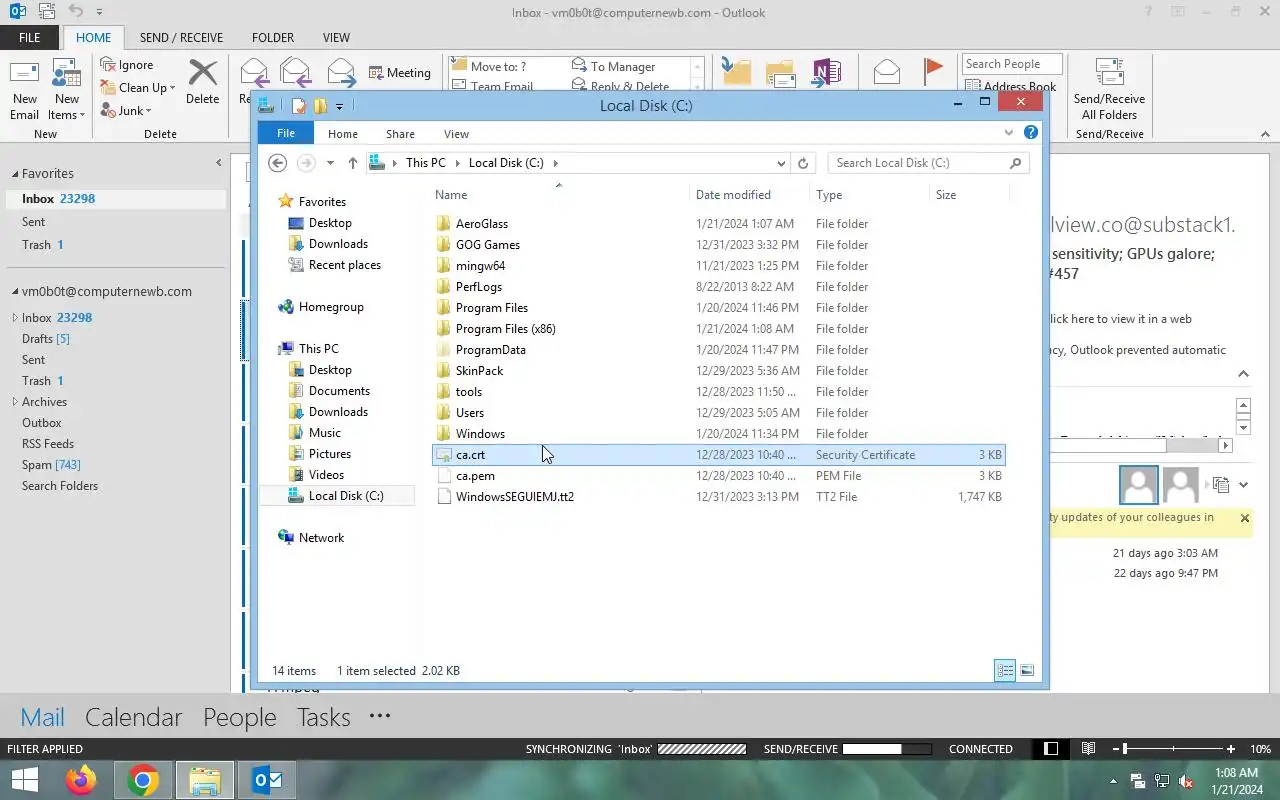The width and height of the screenshot is (1280, 800).
Task: Open more navigation options (three dots)
Action: 379,716
